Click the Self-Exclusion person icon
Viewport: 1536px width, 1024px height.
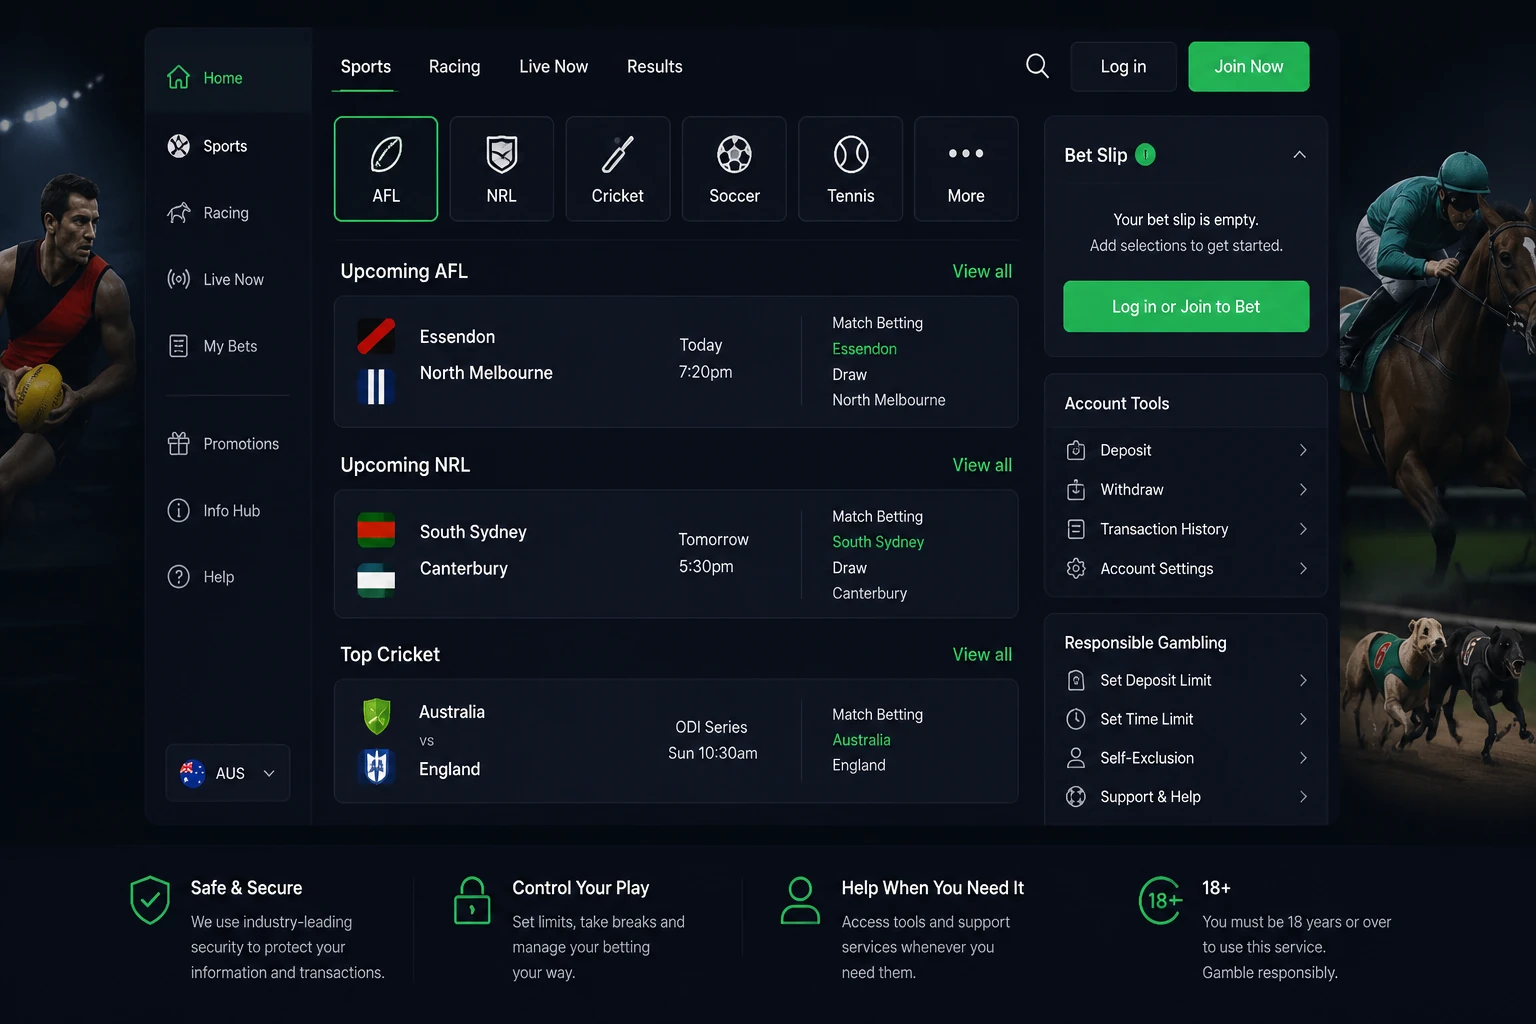[x=1076, y=758]
